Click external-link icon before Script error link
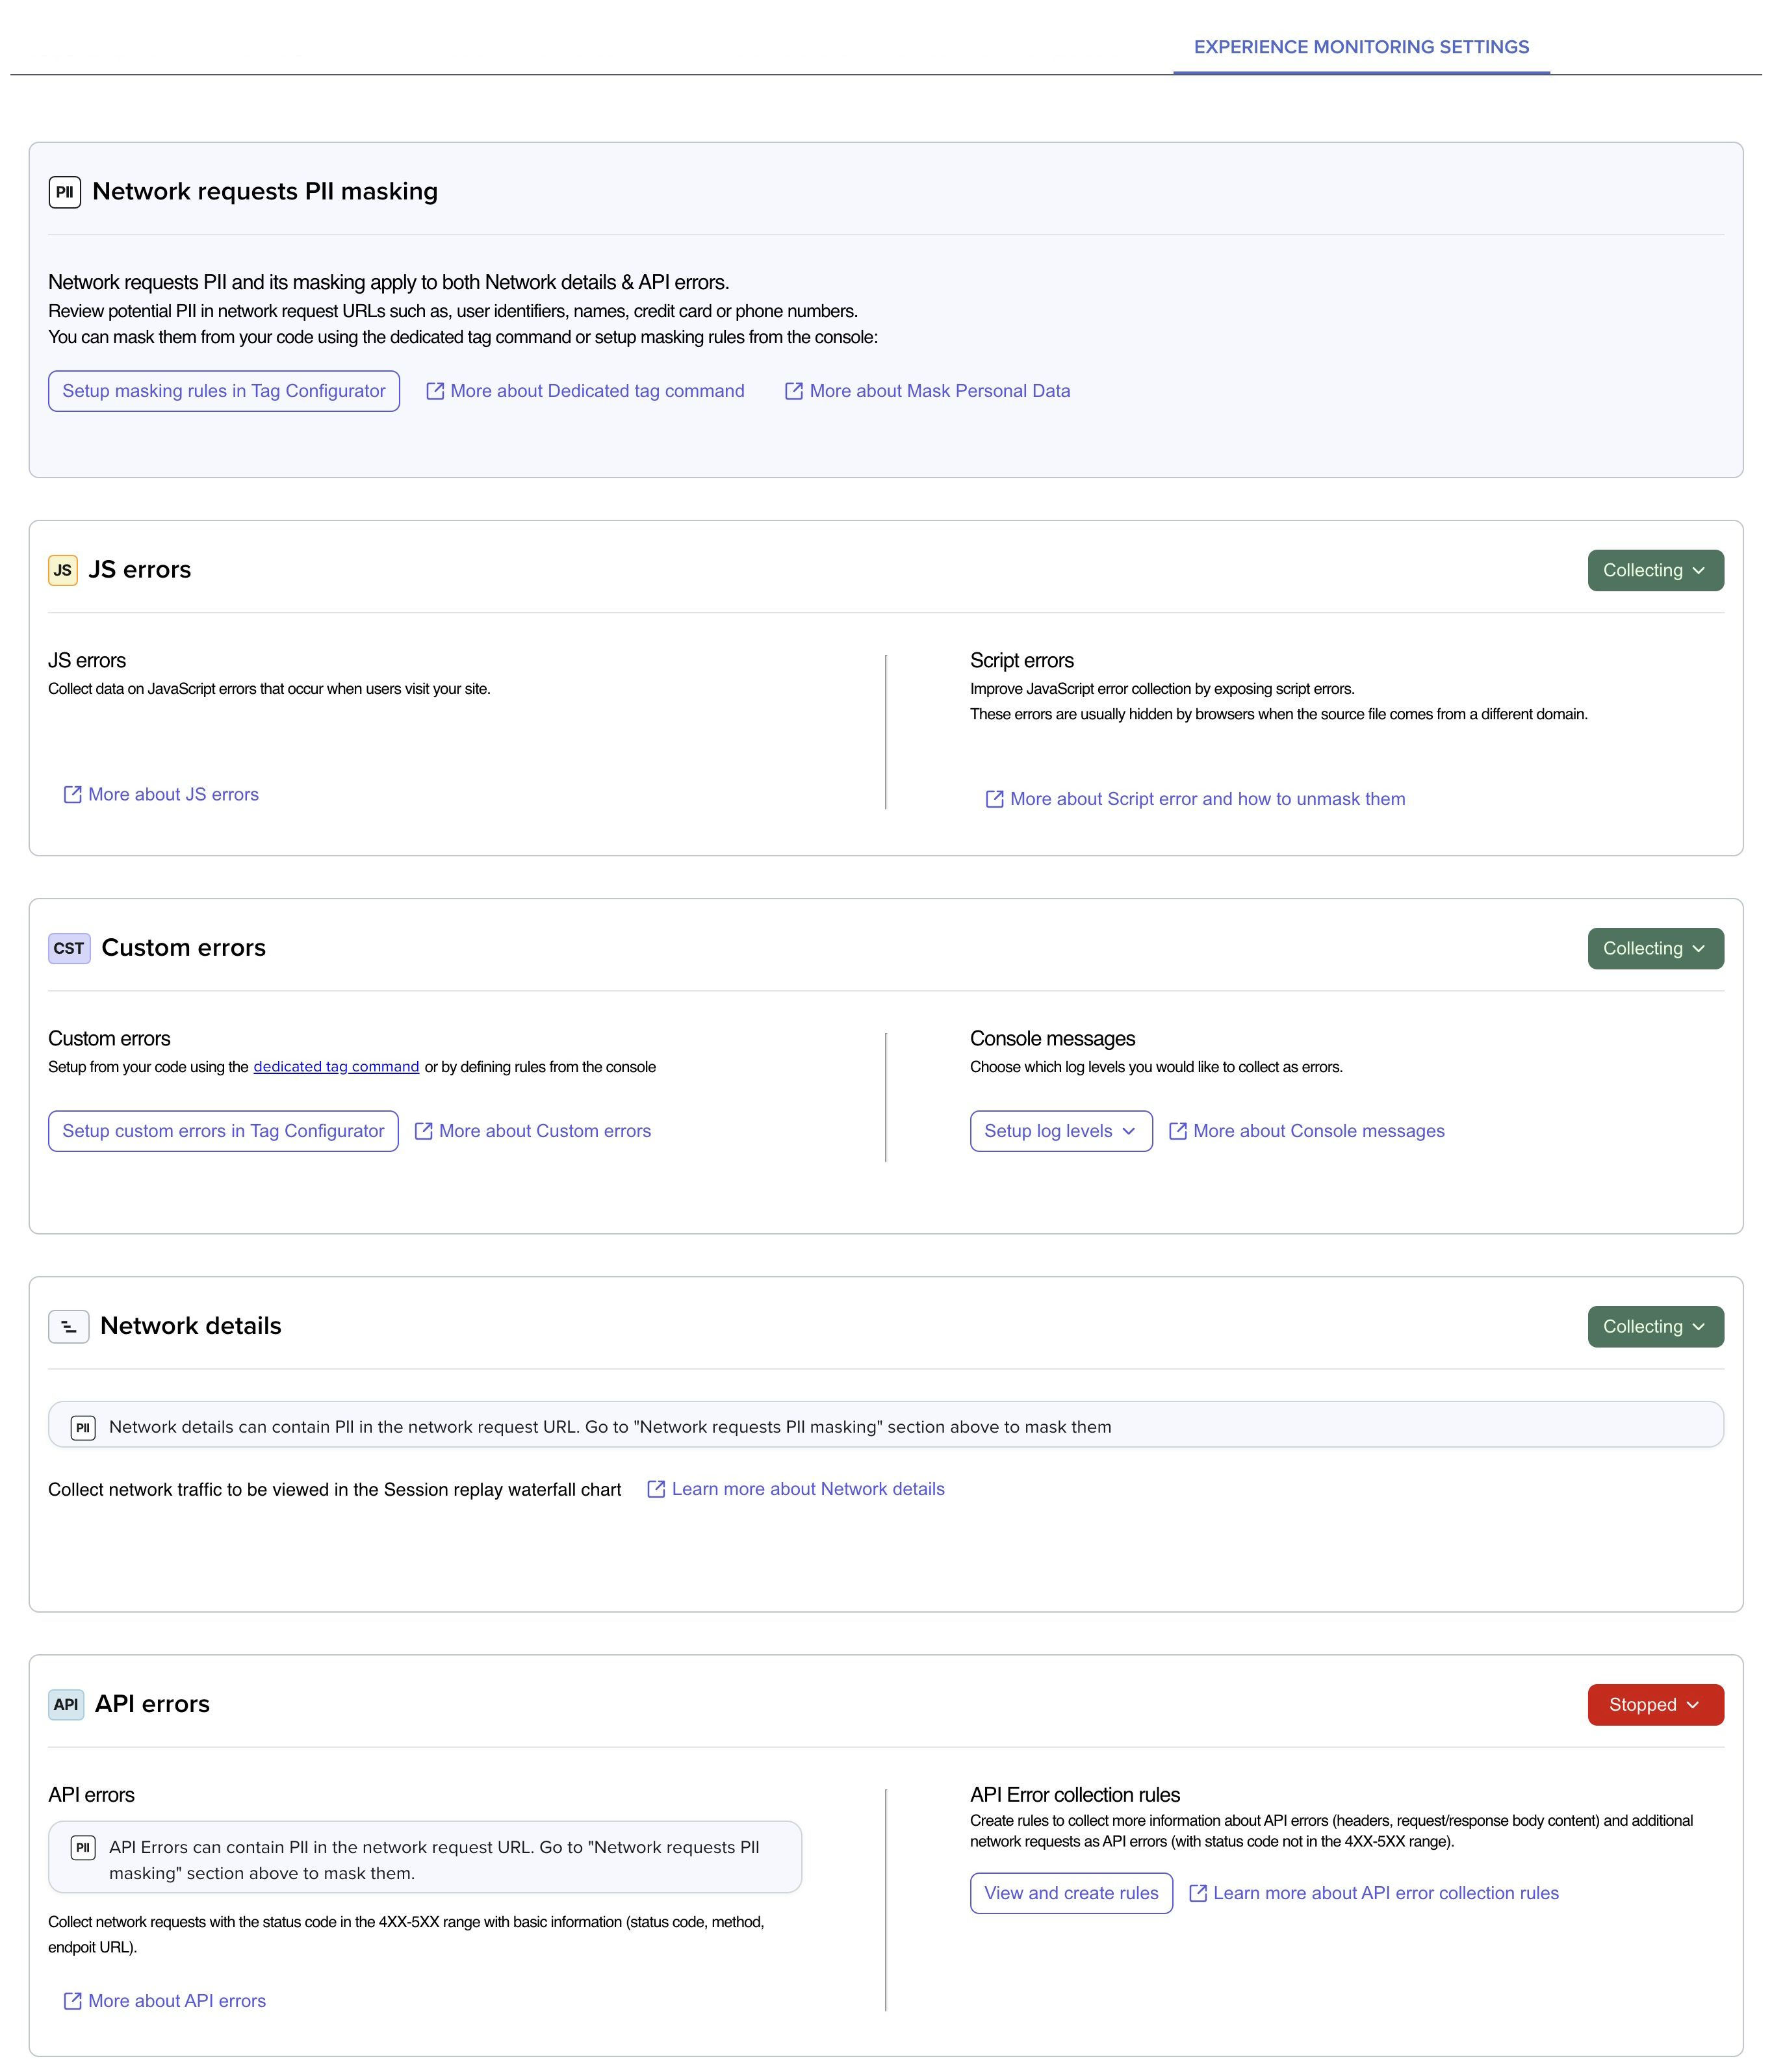 995,799
